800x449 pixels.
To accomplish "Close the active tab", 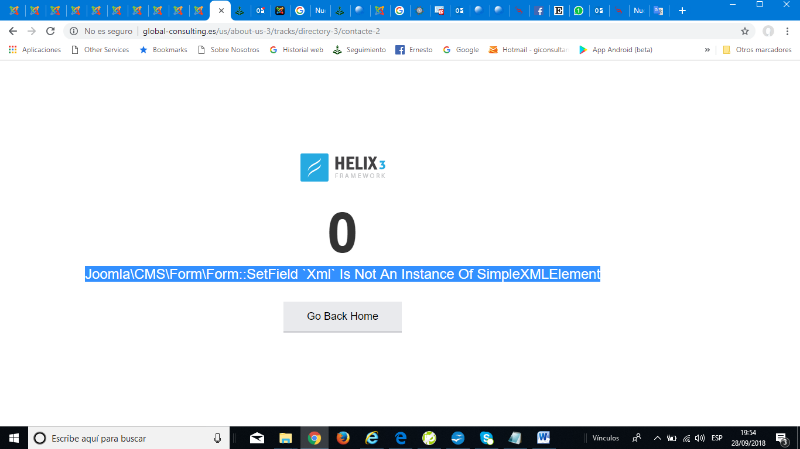I will (x=221, y=10).
